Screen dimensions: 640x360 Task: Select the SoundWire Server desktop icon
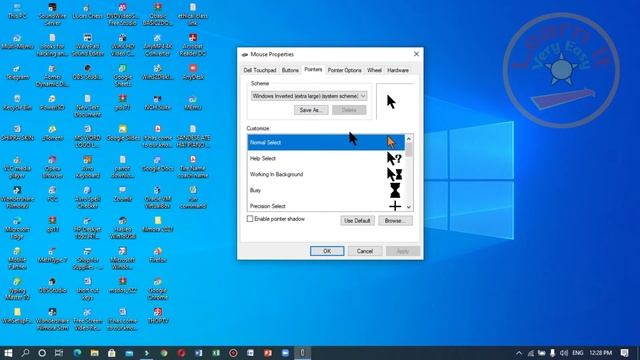pyautogui.click(x=52, y=14)
